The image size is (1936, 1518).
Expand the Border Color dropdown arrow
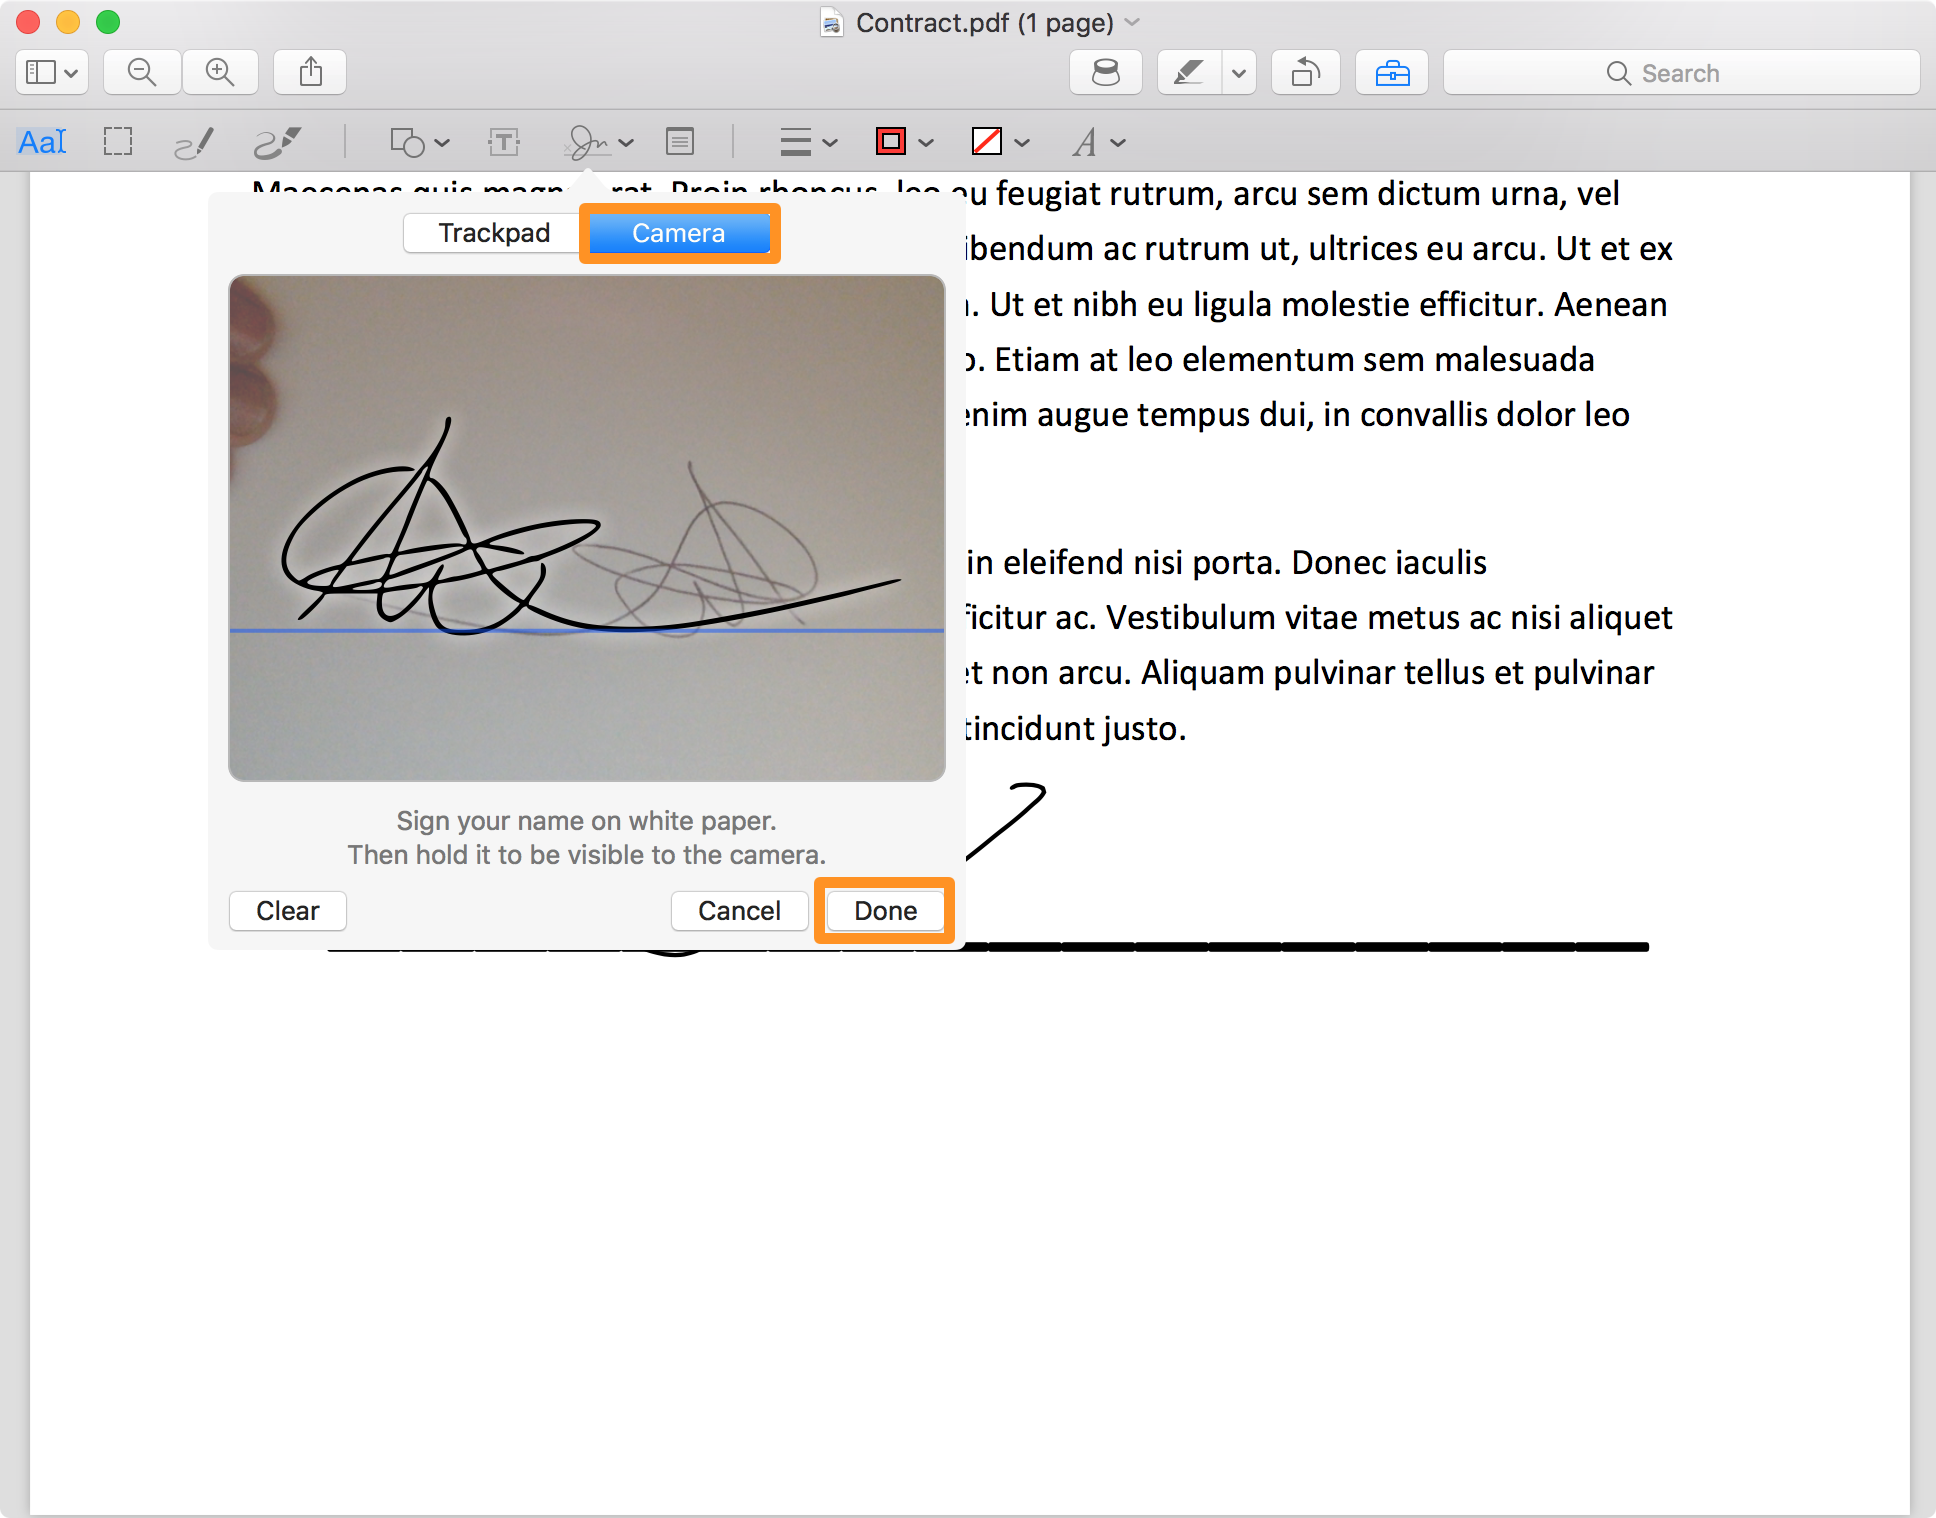click(926, 142)
